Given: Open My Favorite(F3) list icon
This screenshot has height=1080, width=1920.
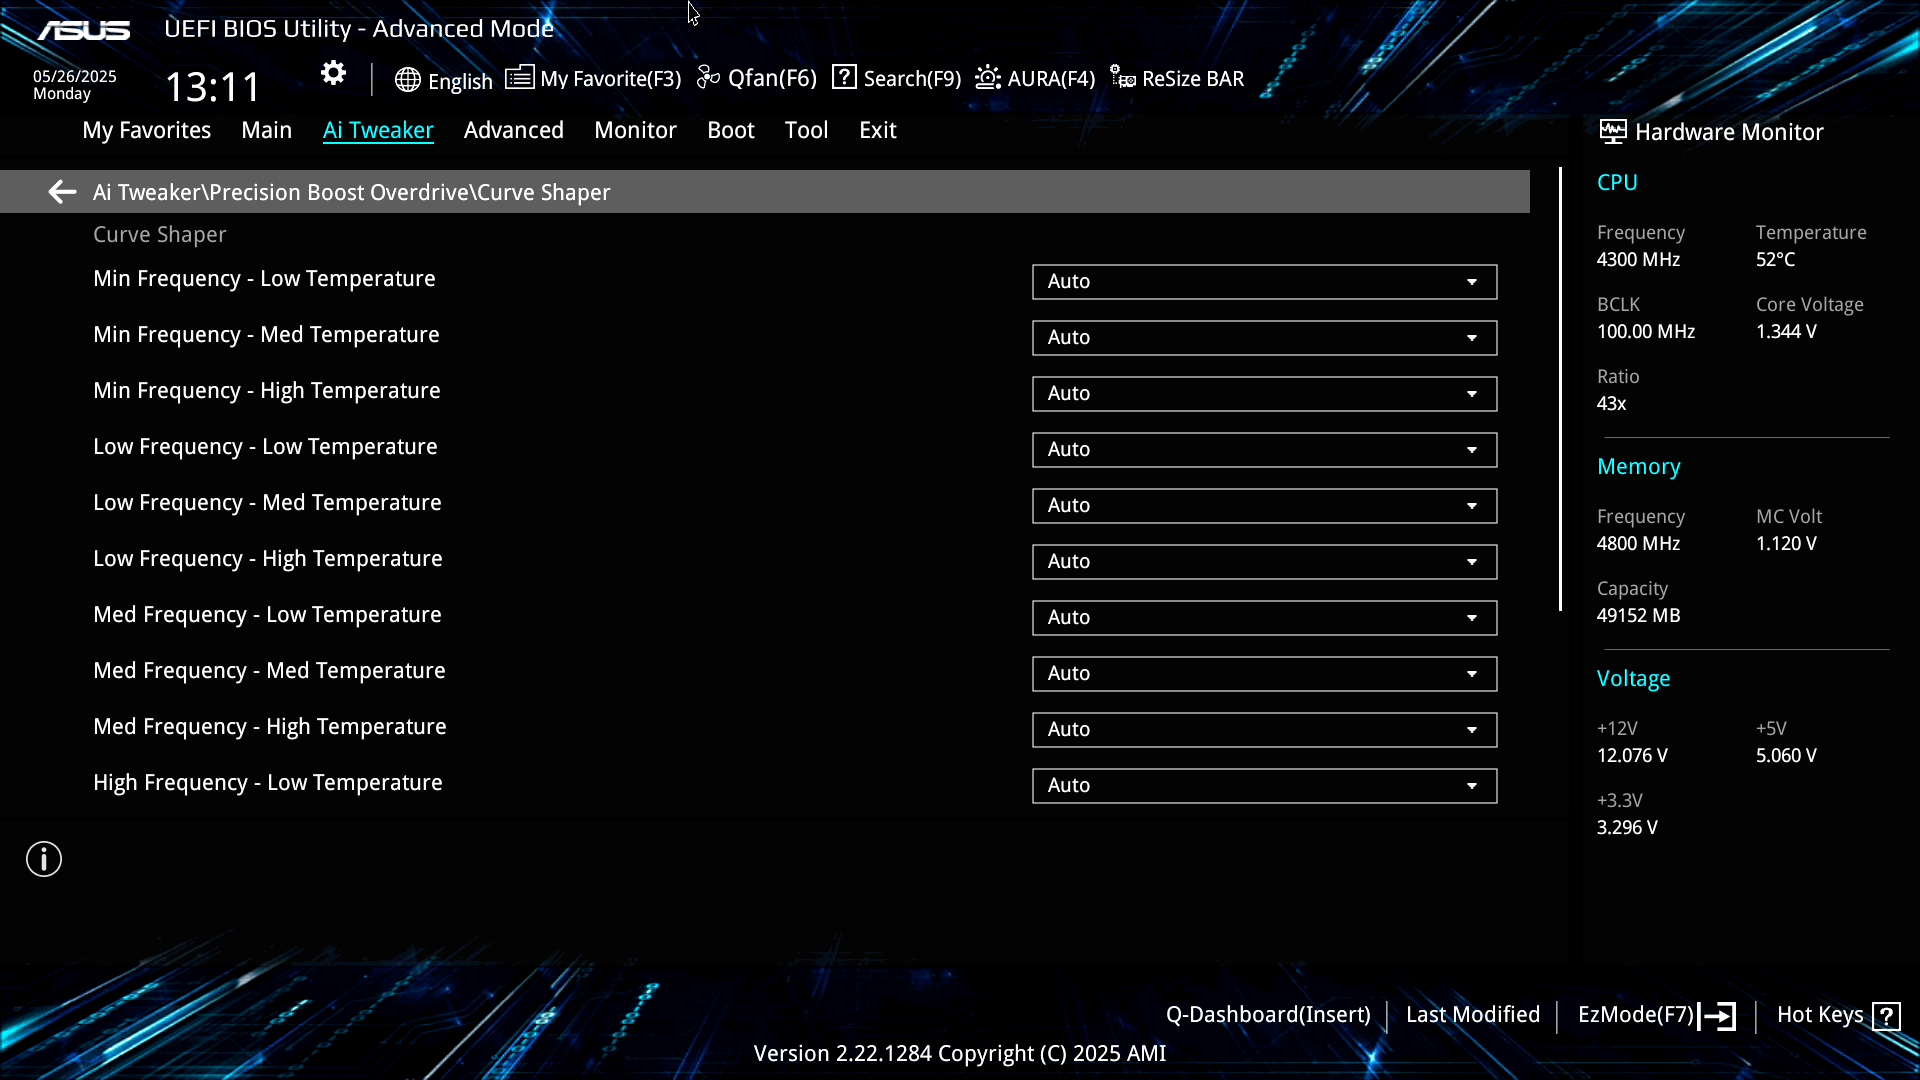Looking at the screenshot, I should pos(519,78).
